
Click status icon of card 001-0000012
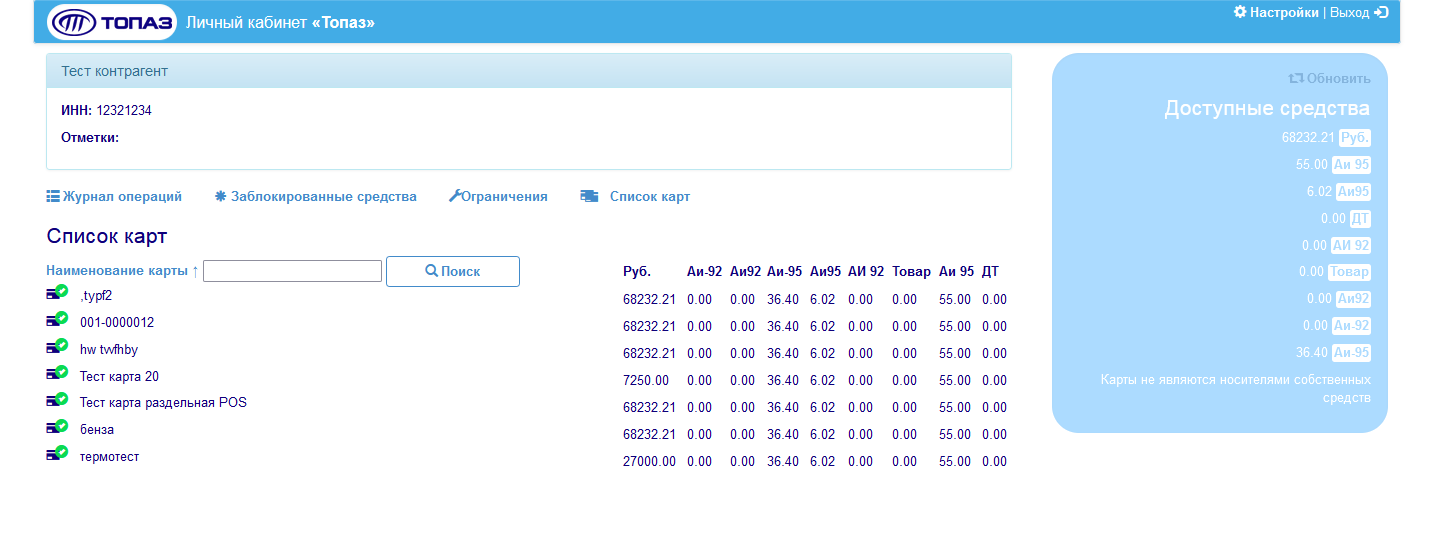point(57,319)
